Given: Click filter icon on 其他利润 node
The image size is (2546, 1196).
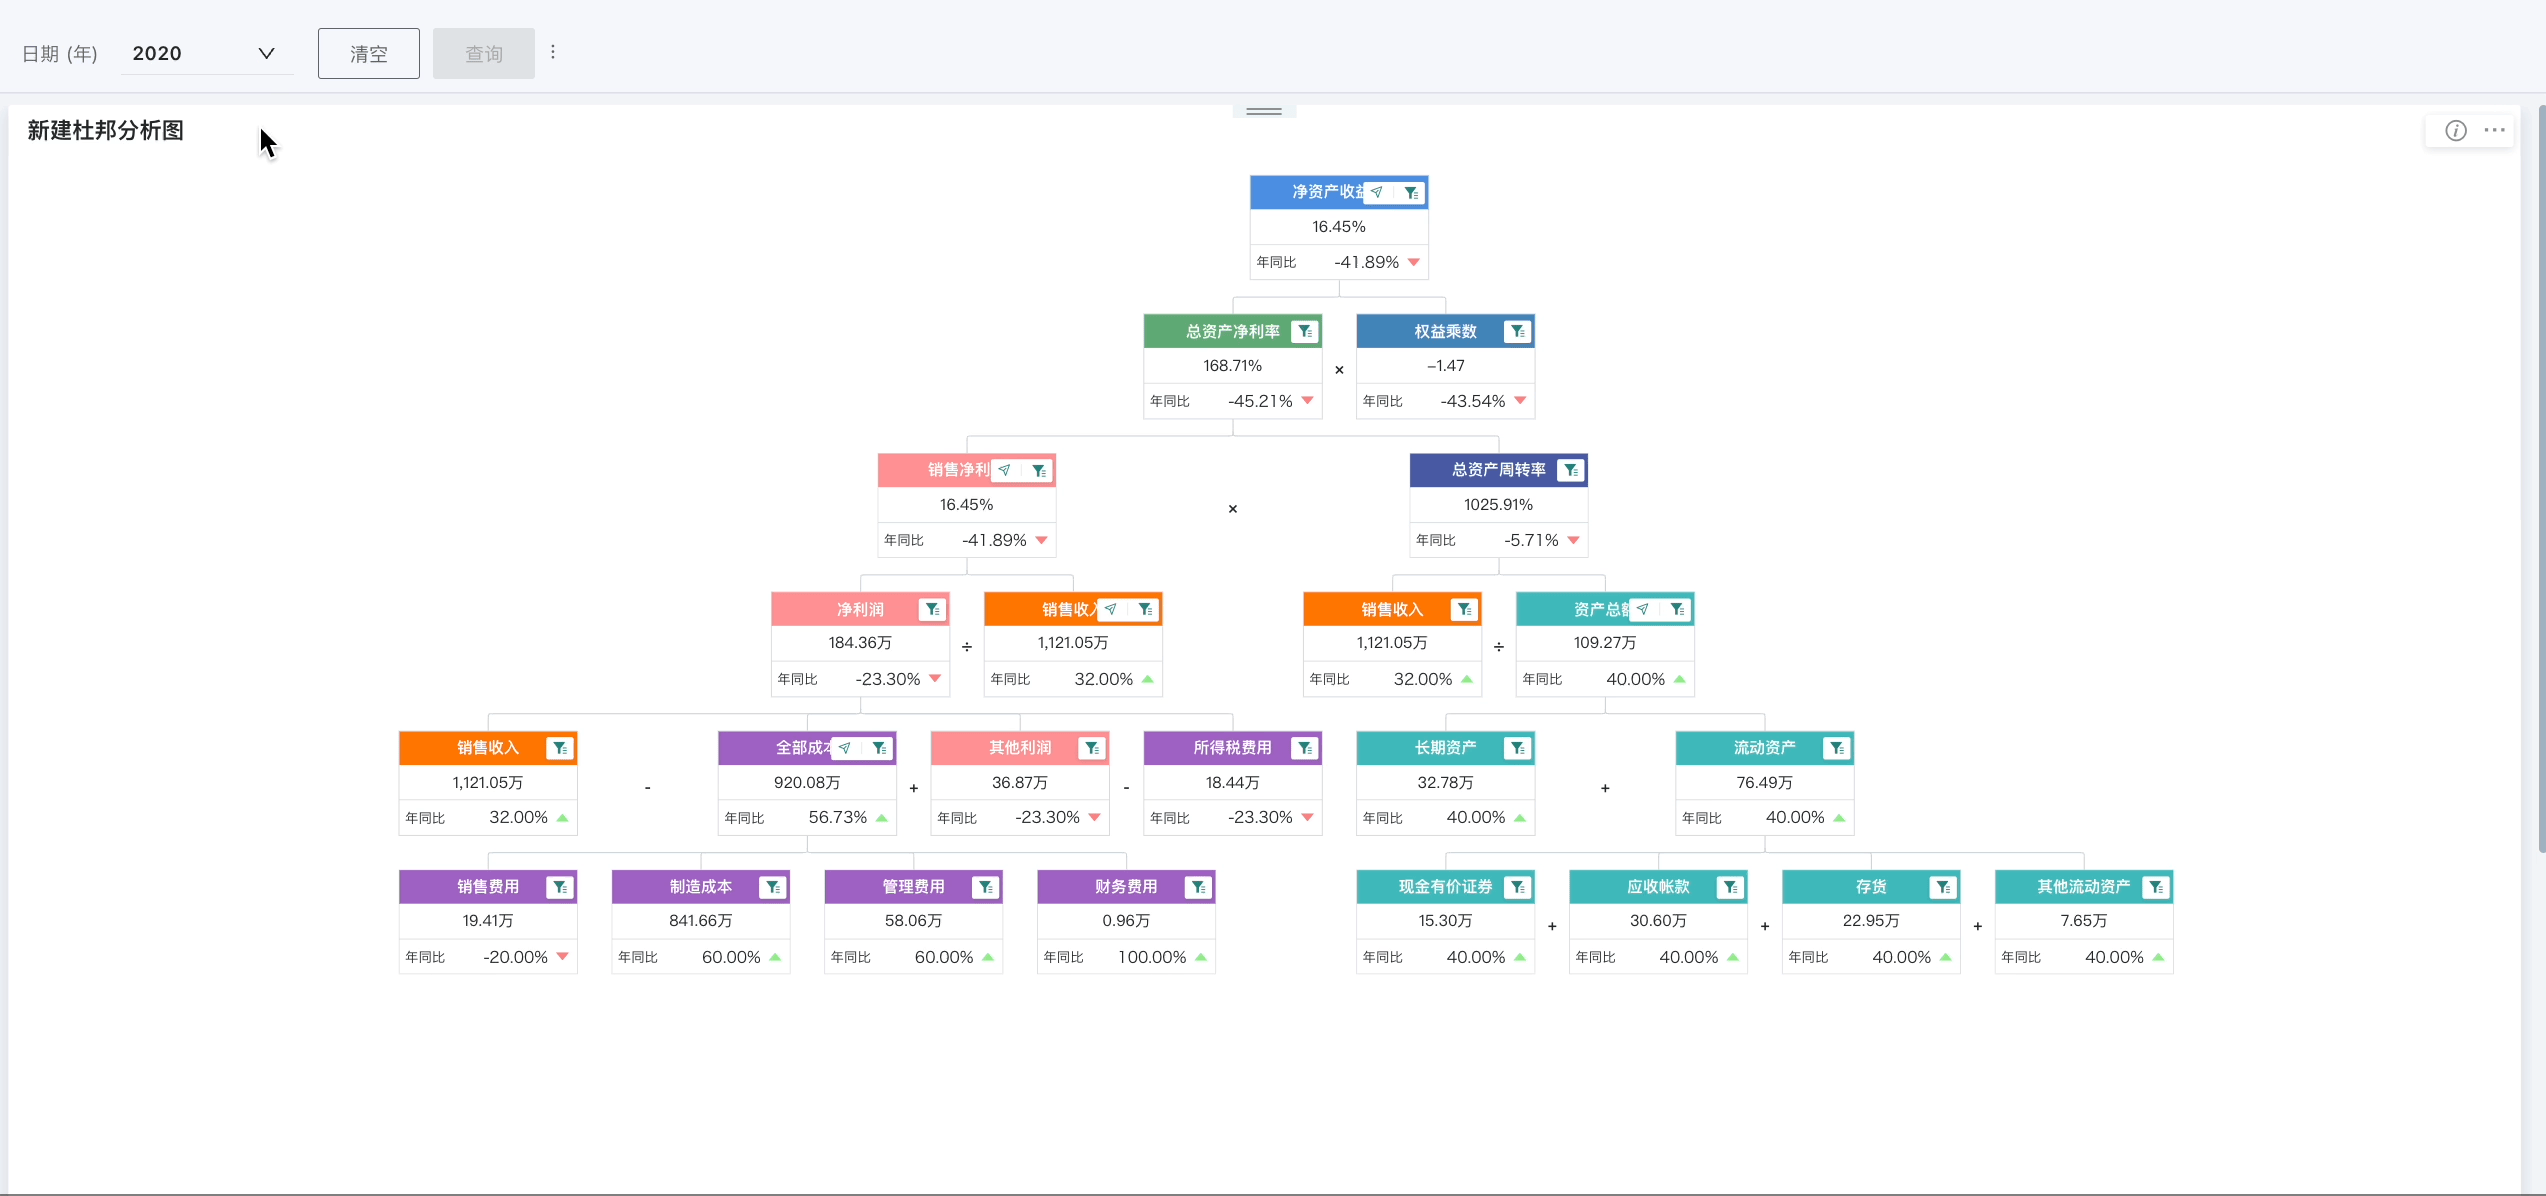Looking at the screenshot, I should point(1092,748).
